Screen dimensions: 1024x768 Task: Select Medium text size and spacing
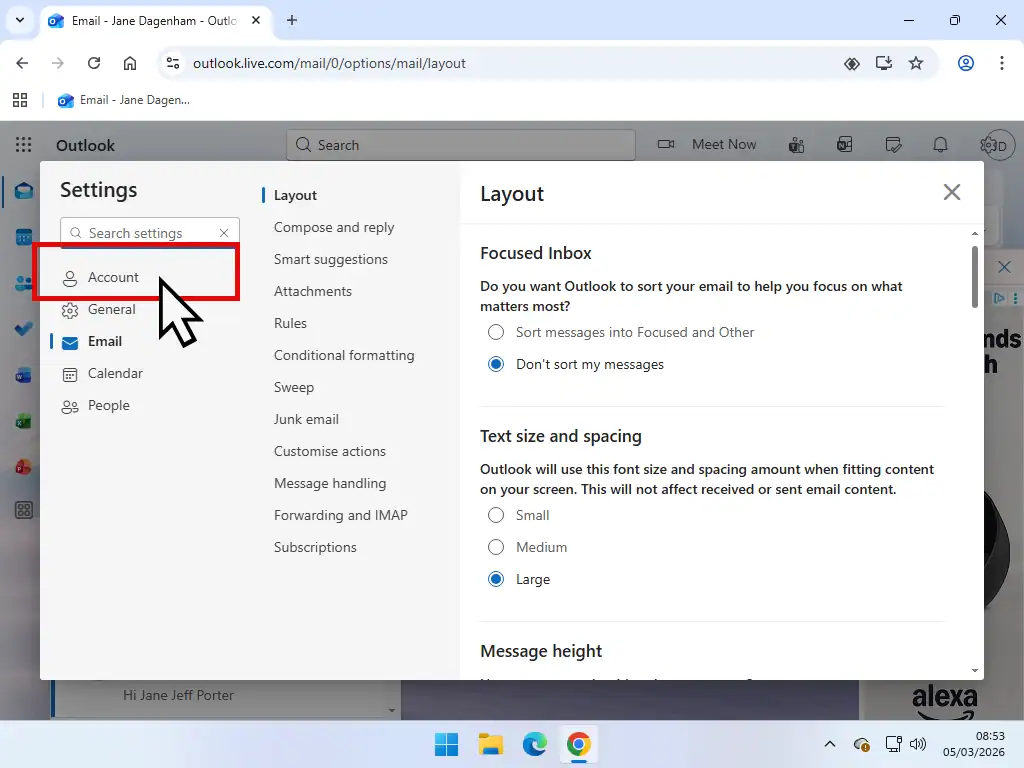(496, 547)
